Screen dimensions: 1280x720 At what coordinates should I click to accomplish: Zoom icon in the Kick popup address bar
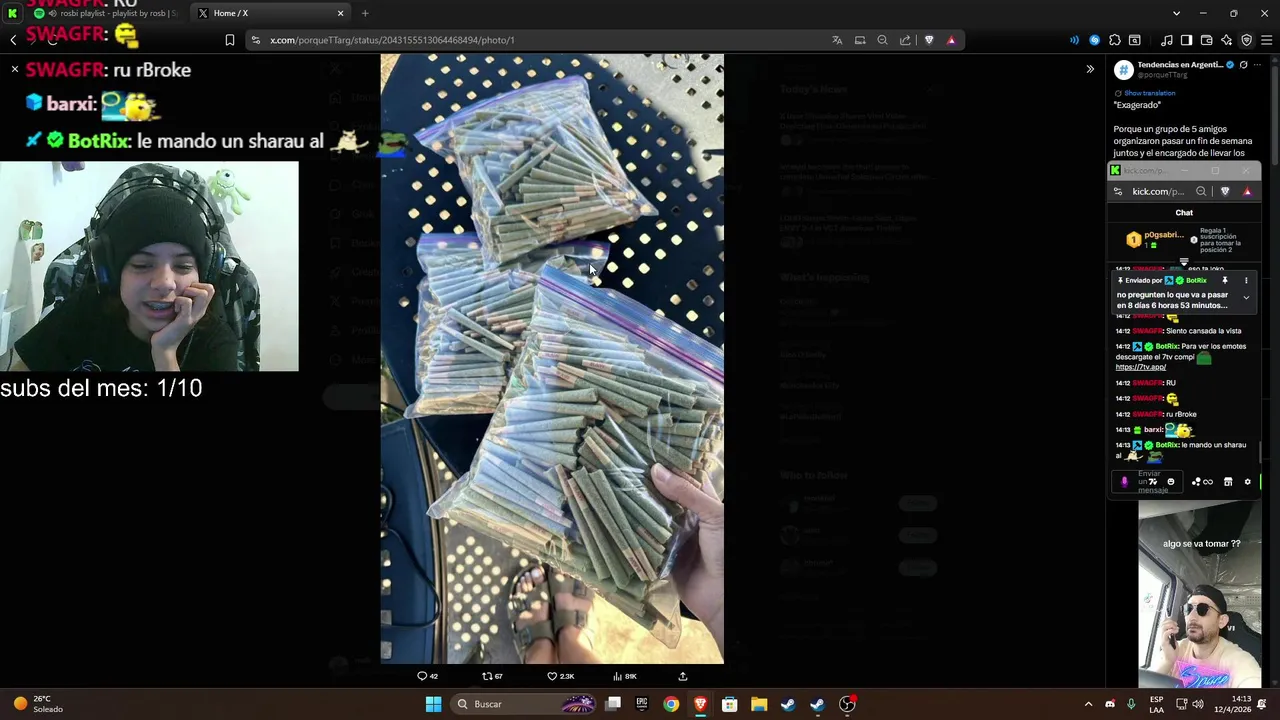point(1201,191)
